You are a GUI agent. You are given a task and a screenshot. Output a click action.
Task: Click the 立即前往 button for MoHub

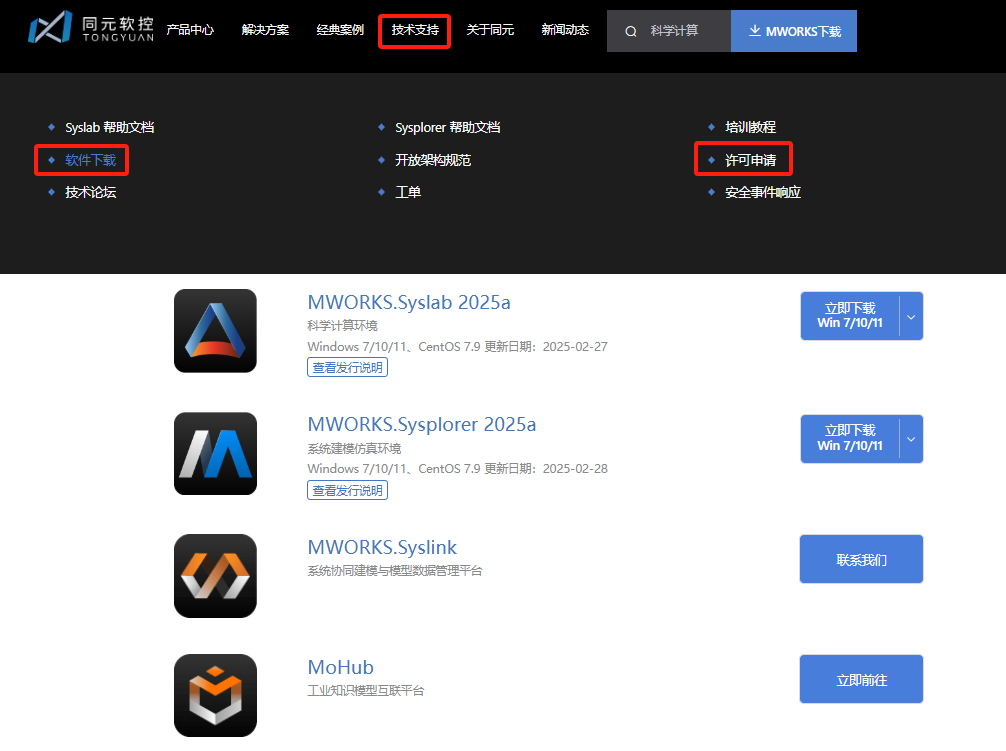click(x=861, y=679)
